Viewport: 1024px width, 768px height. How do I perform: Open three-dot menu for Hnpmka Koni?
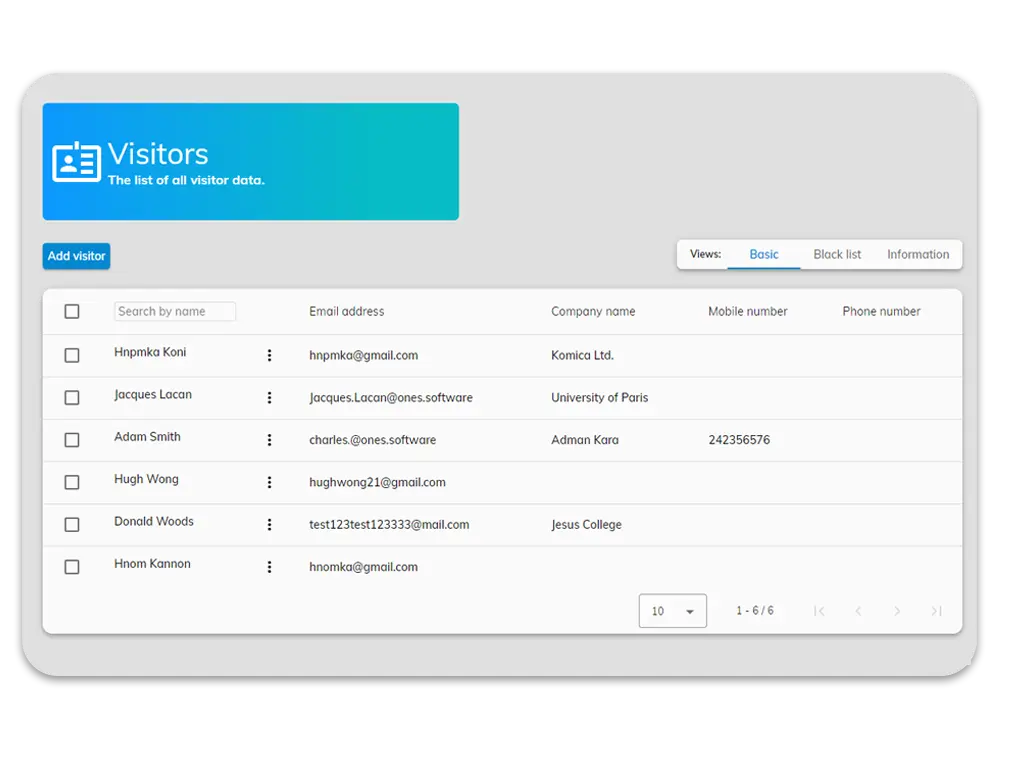pyautogui.click(x=269, y=355)
